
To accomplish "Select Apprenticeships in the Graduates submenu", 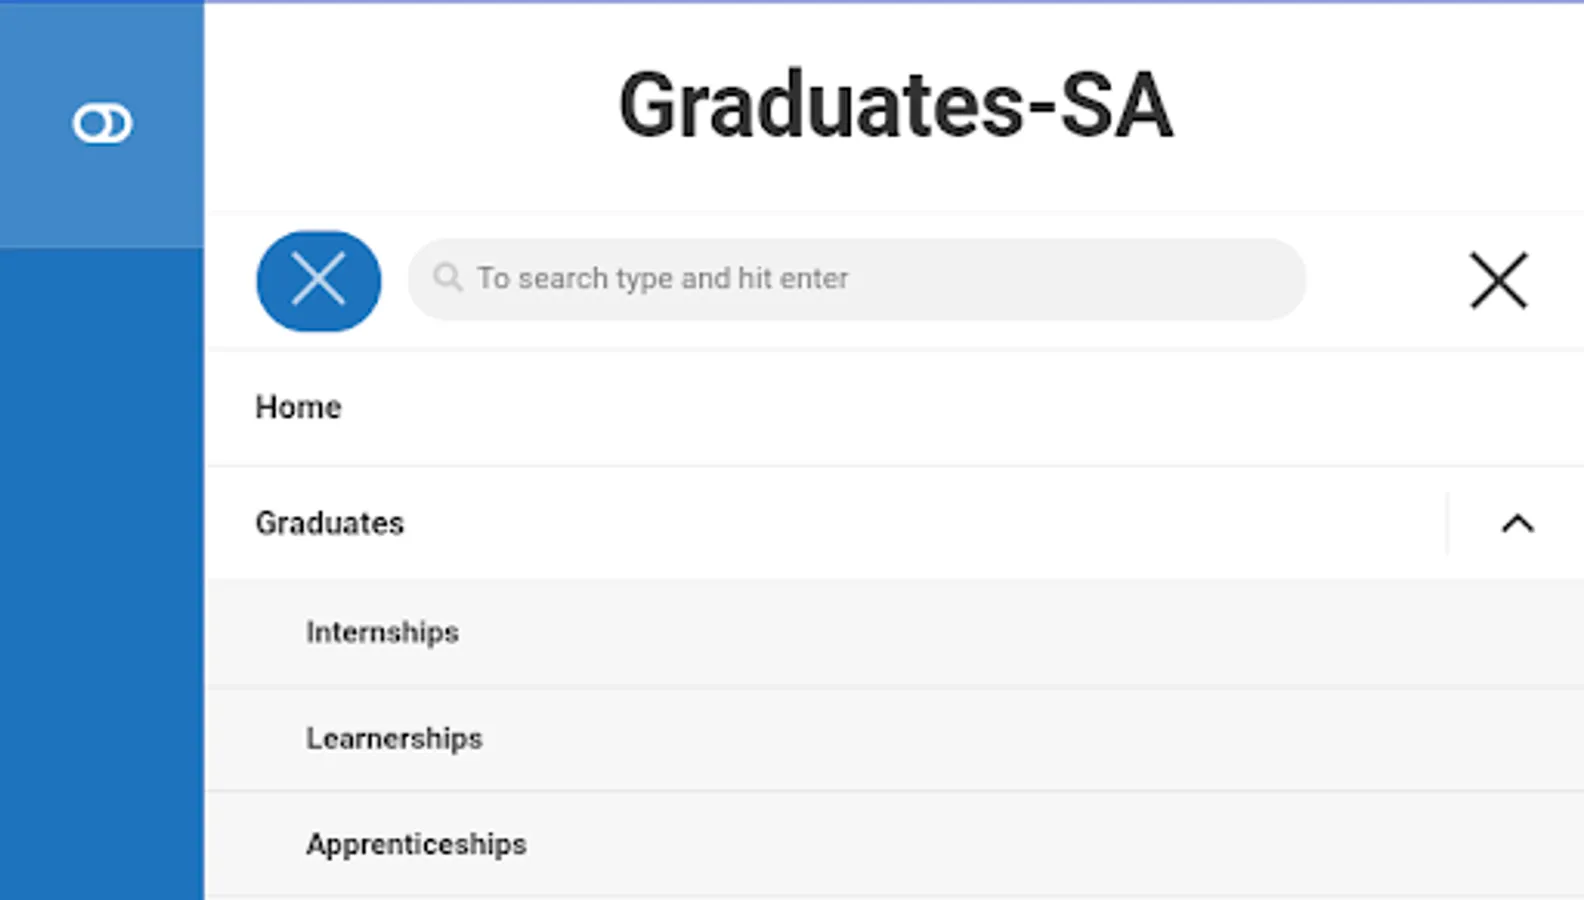I will [x=416, y=844].
